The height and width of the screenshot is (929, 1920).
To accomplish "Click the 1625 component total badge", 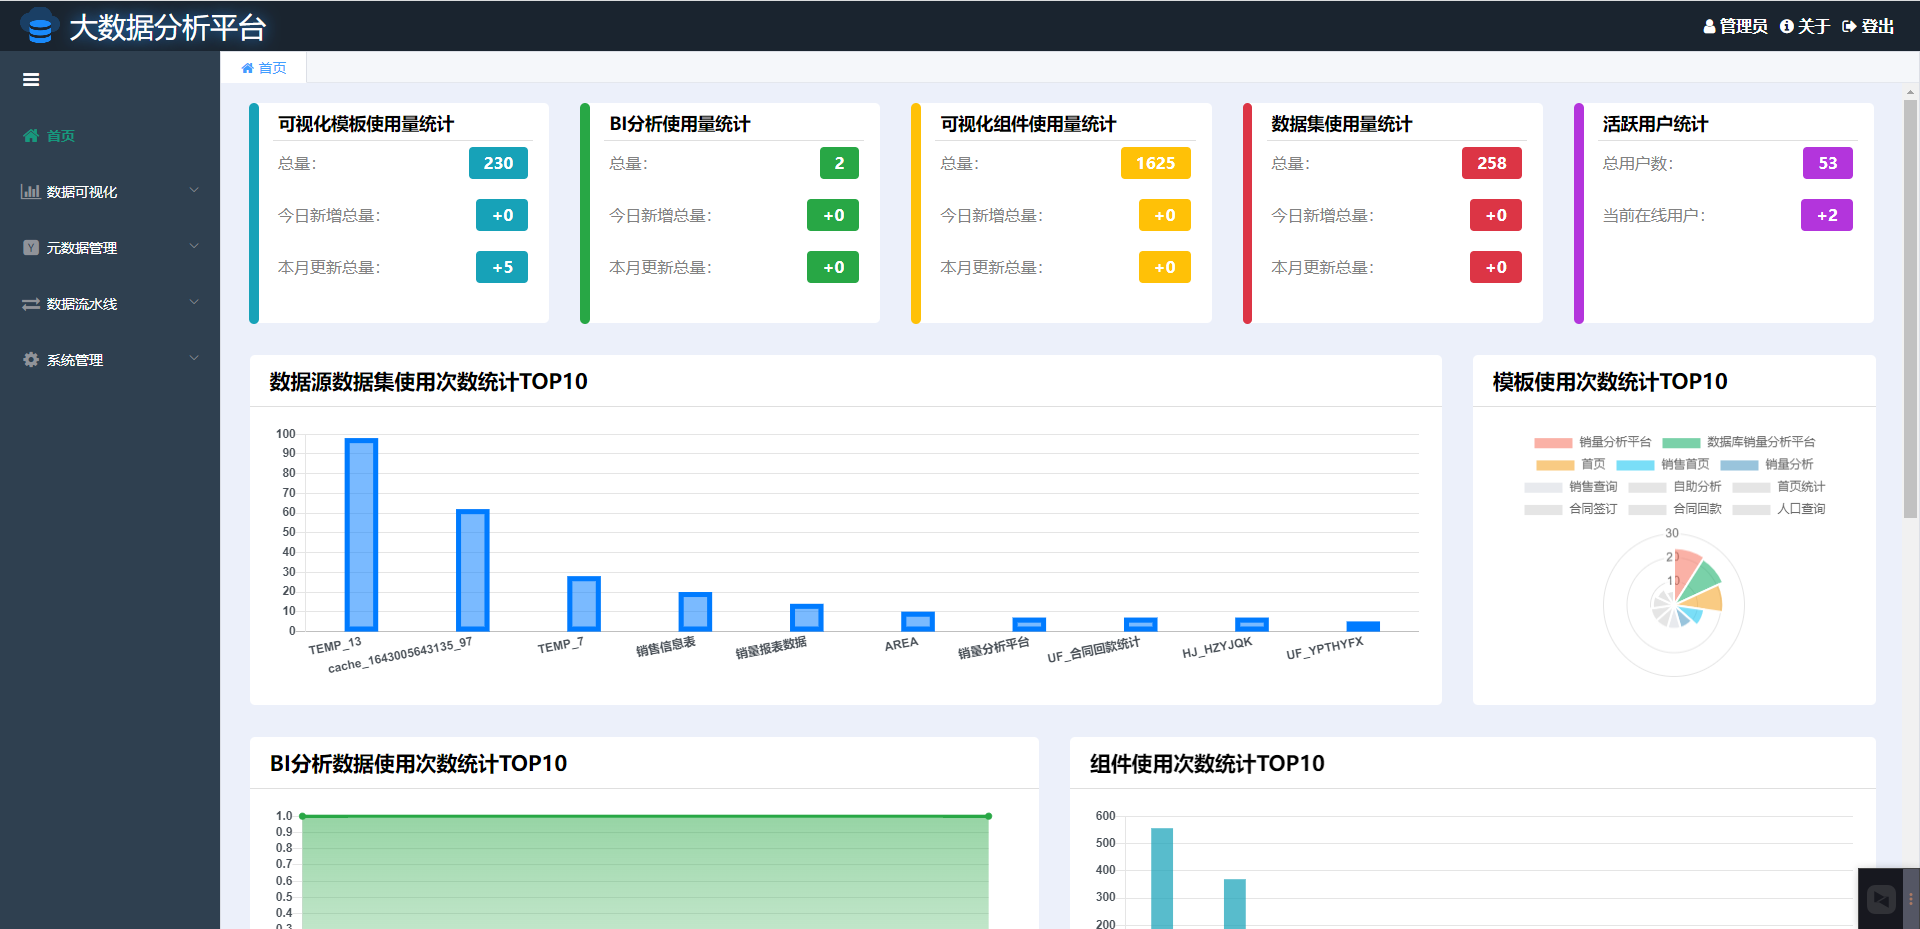I will click(1155, 163).
